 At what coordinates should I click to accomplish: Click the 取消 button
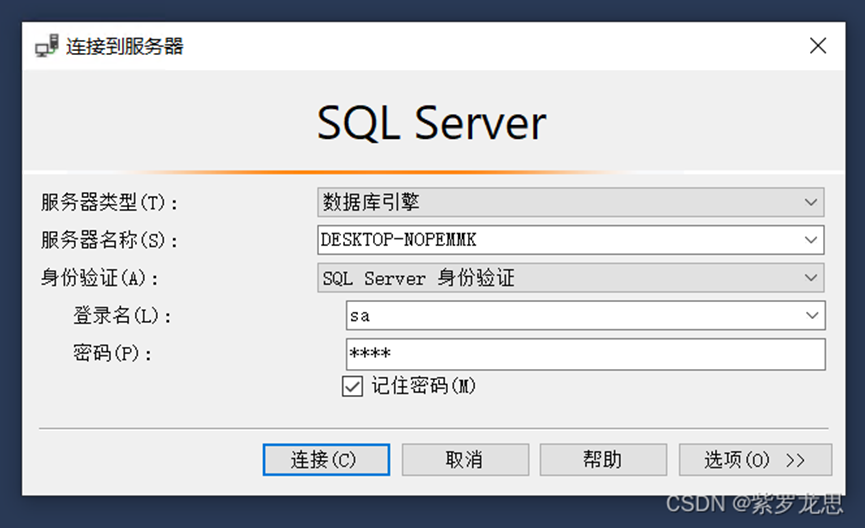[465, 460]
